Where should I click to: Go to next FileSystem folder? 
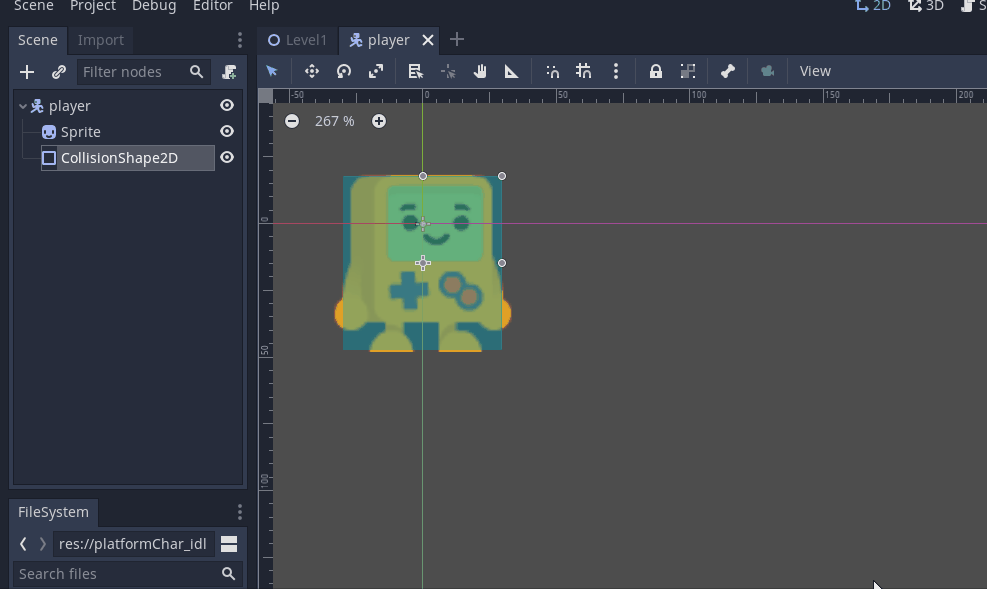coord(43,544)
